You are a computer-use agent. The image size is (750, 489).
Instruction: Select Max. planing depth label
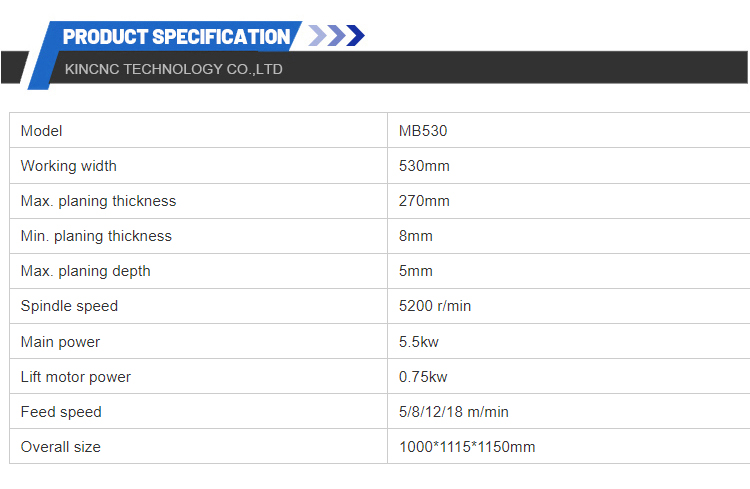(x=86, y=271)
